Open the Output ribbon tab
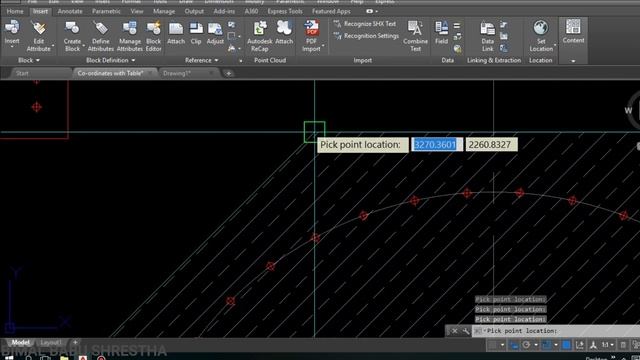This screenshot has width=640, height=360. pyautogui.click(x=194, y=11)
